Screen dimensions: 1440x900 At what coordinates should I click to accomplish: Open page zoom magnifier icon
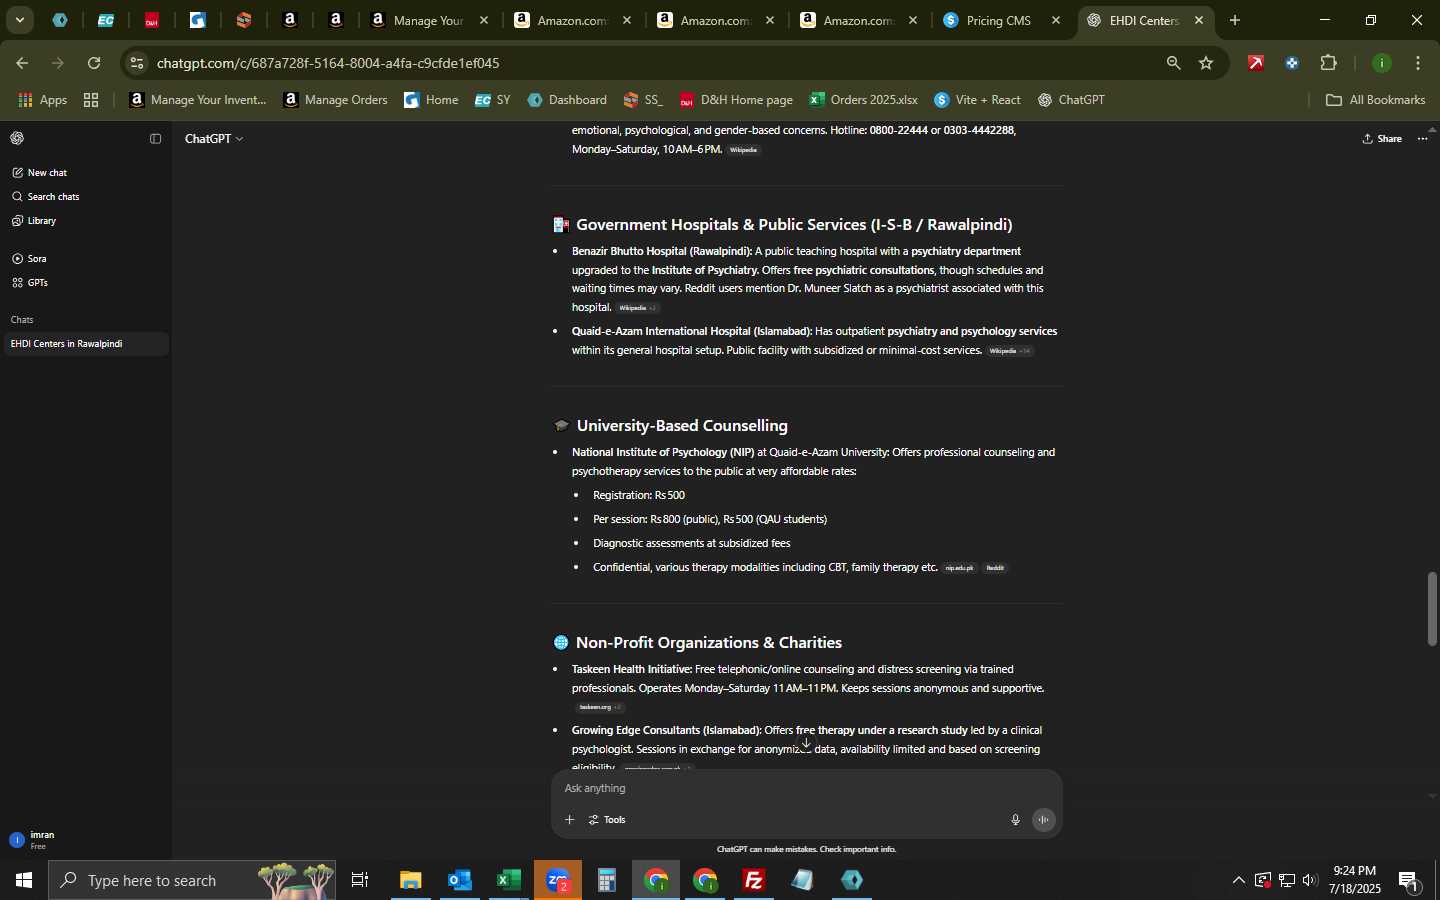point(1173,63)
